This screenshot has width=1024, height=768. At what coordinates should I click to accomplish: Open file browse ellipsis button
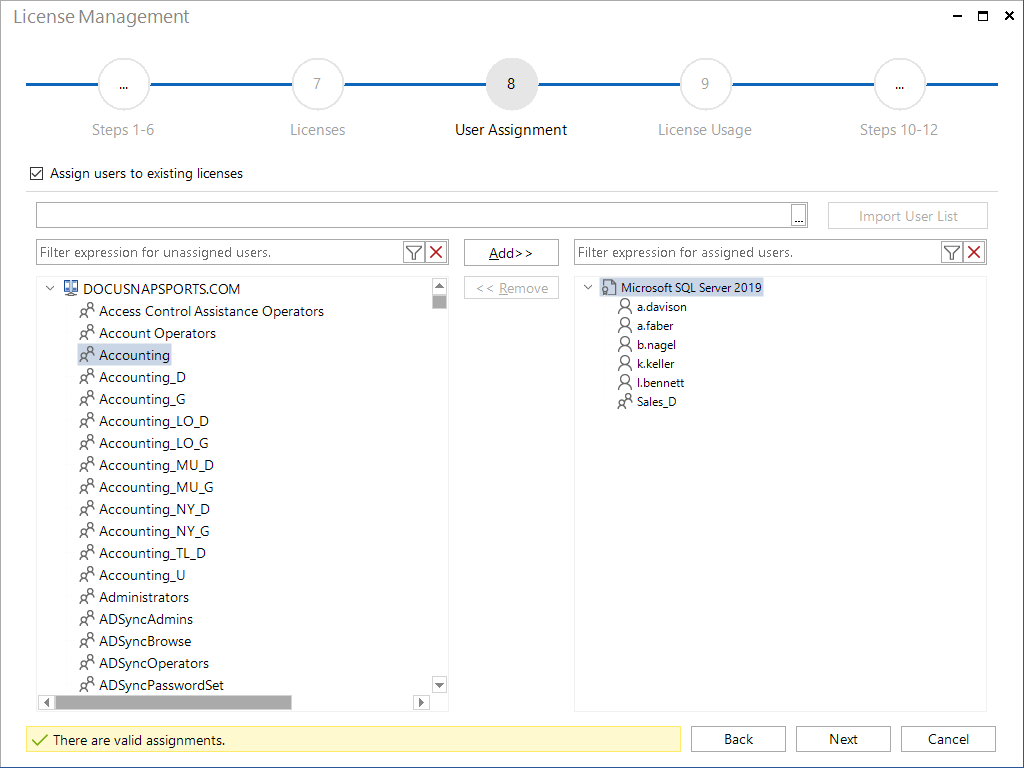(x=799, y=216)
